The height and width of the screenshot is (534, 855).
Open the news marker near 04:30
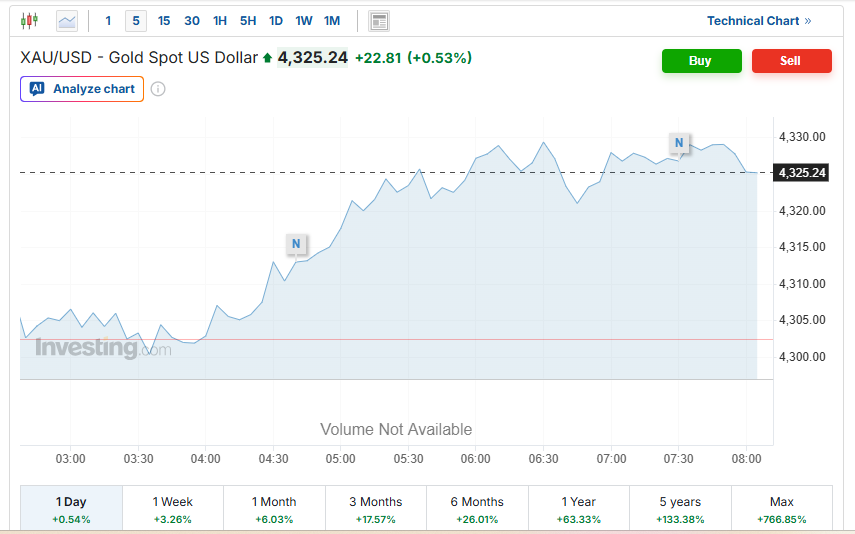coord(295,243)
